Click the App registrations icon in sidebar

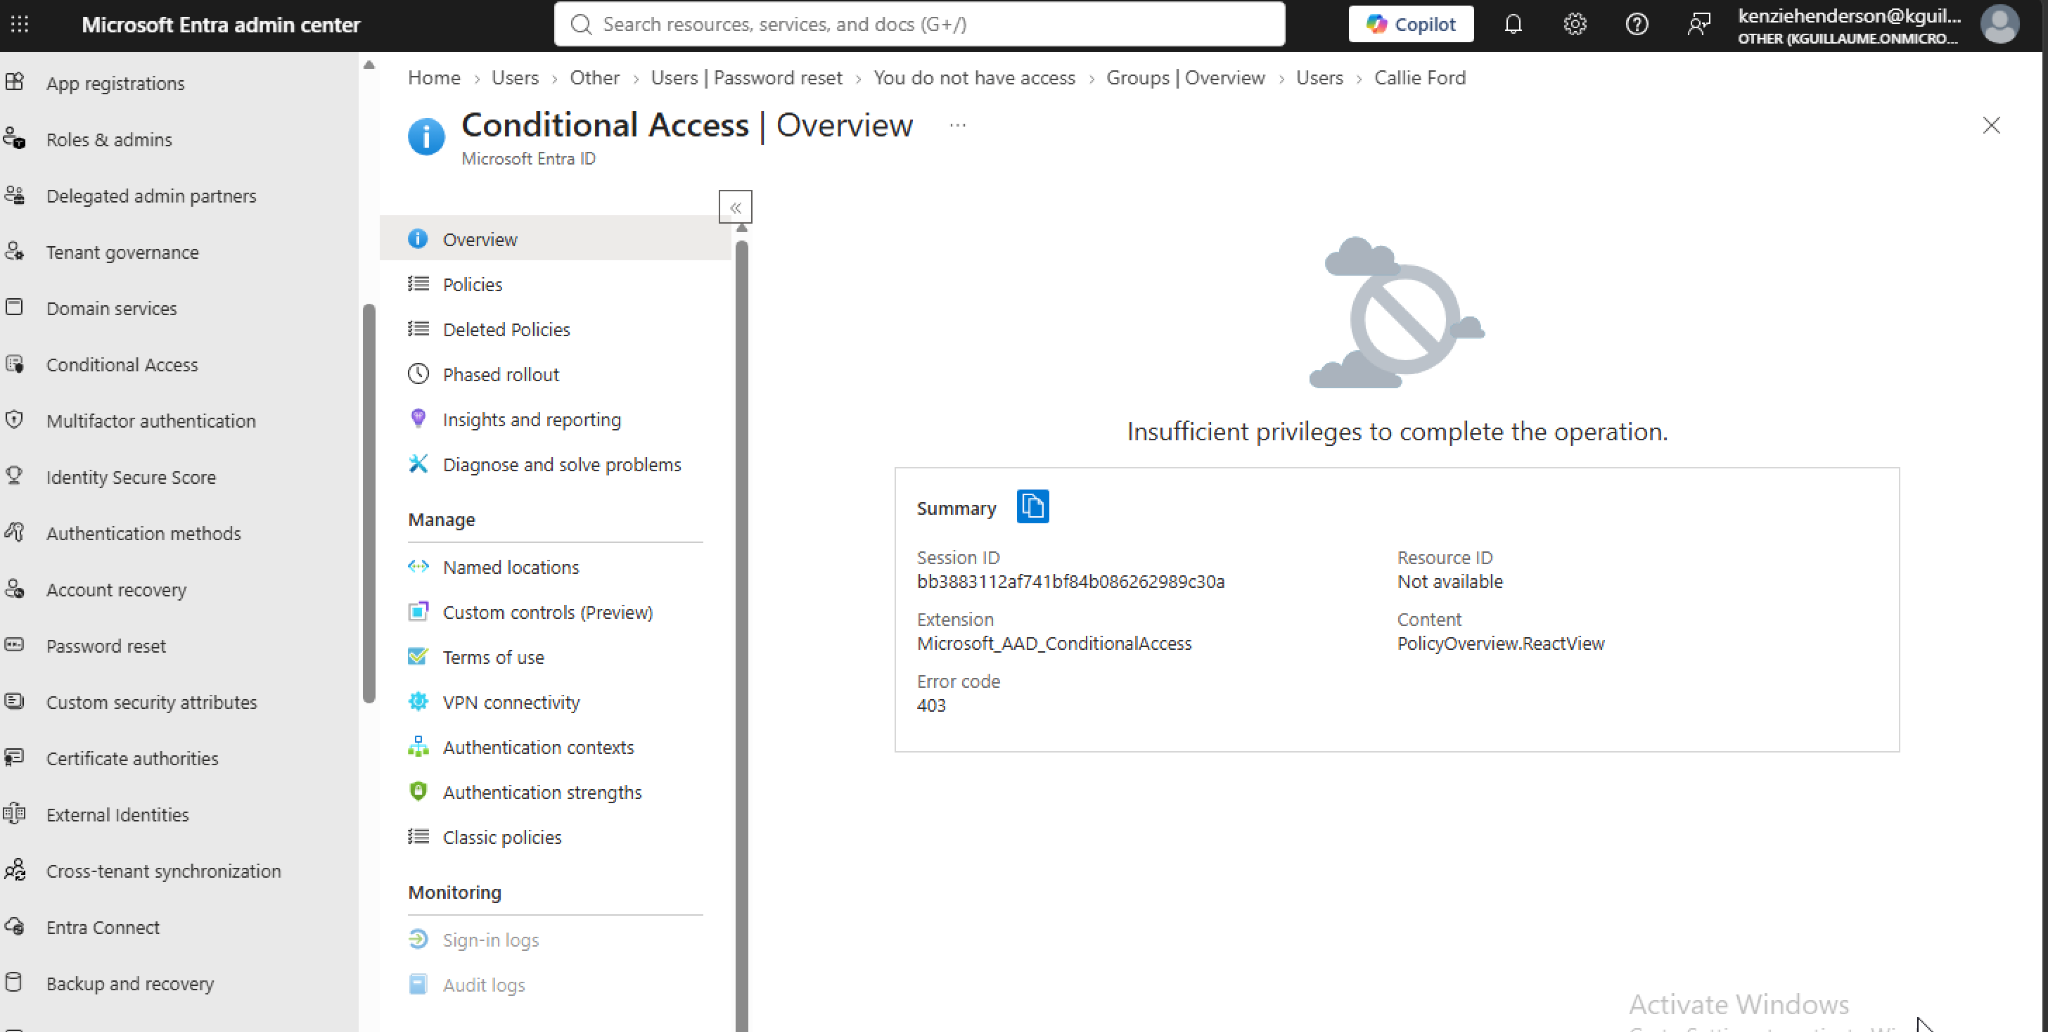pyautogui.click(x=15, y=82)
